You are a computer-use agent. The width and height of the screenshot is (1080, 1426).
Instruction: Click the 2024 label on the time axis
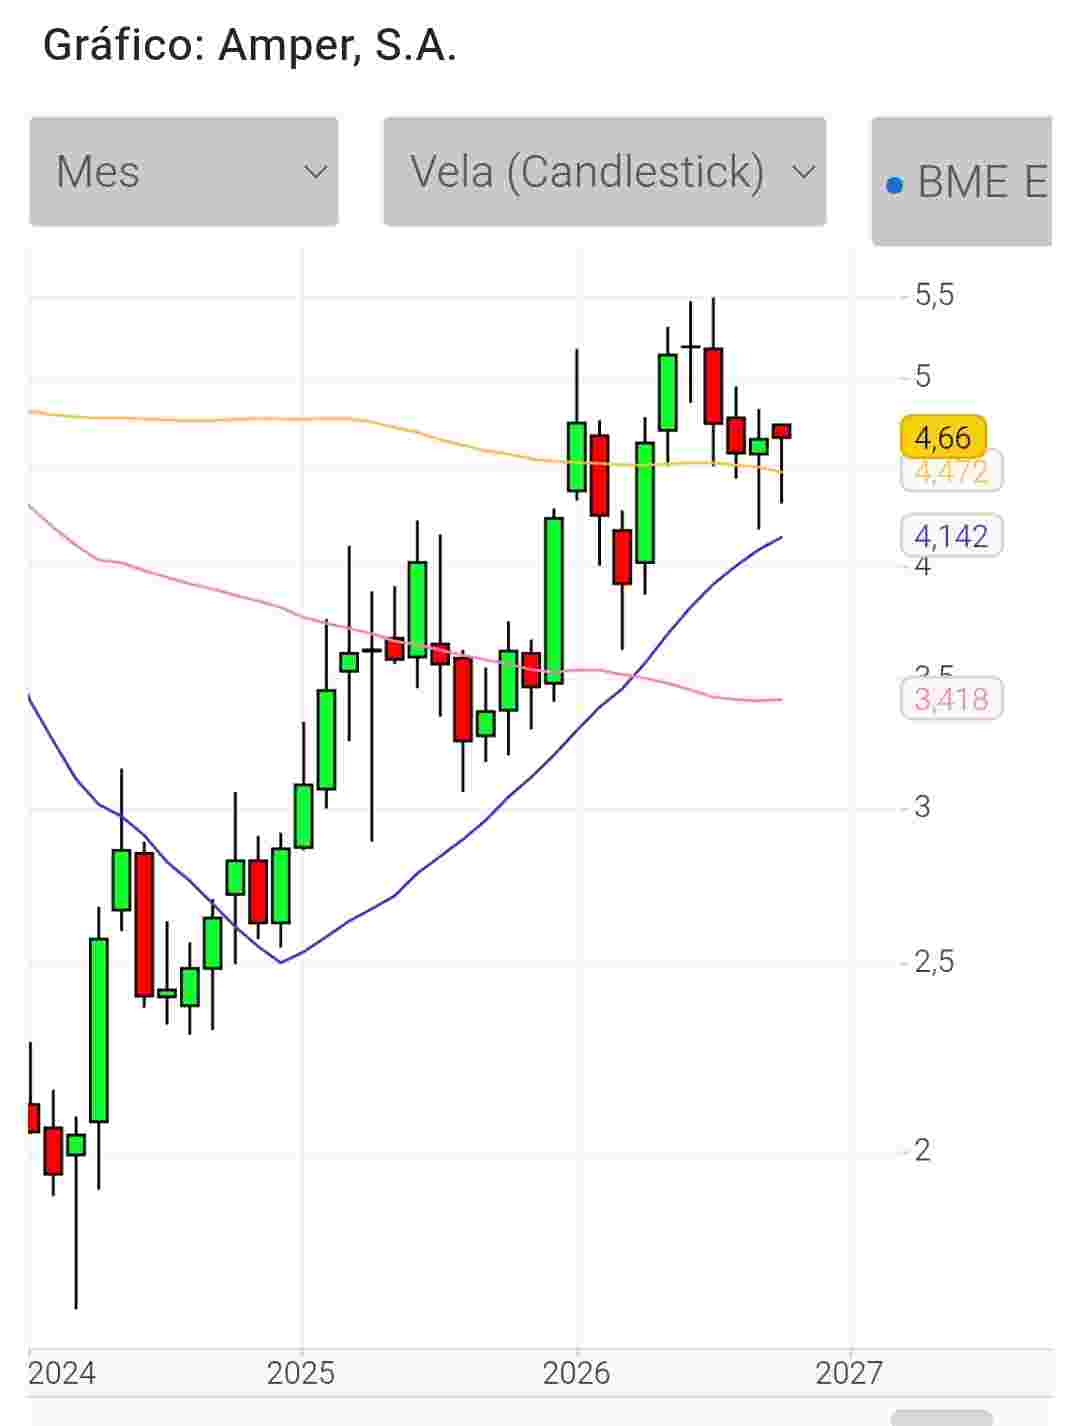pyautogui.click(x=62, y=1373)
